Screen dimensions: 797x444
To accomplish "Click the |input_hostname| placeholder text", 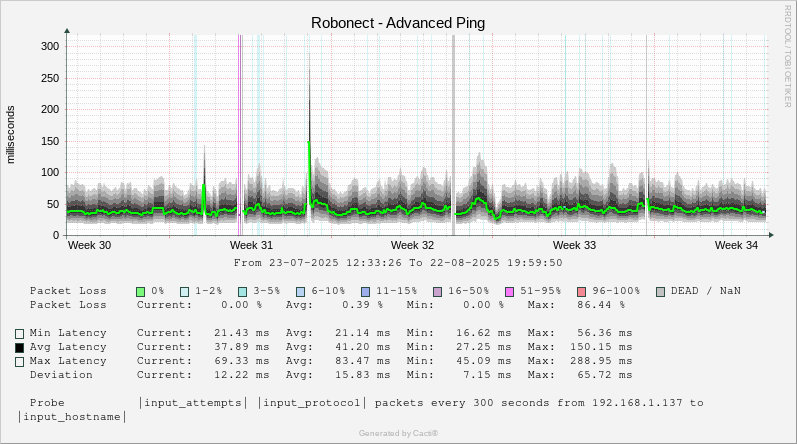I will coord(72,417).
